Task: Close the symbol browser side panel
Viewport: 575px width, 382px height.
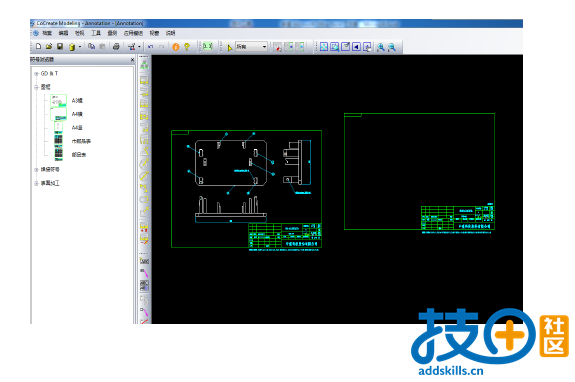Action: coord(132,59)
